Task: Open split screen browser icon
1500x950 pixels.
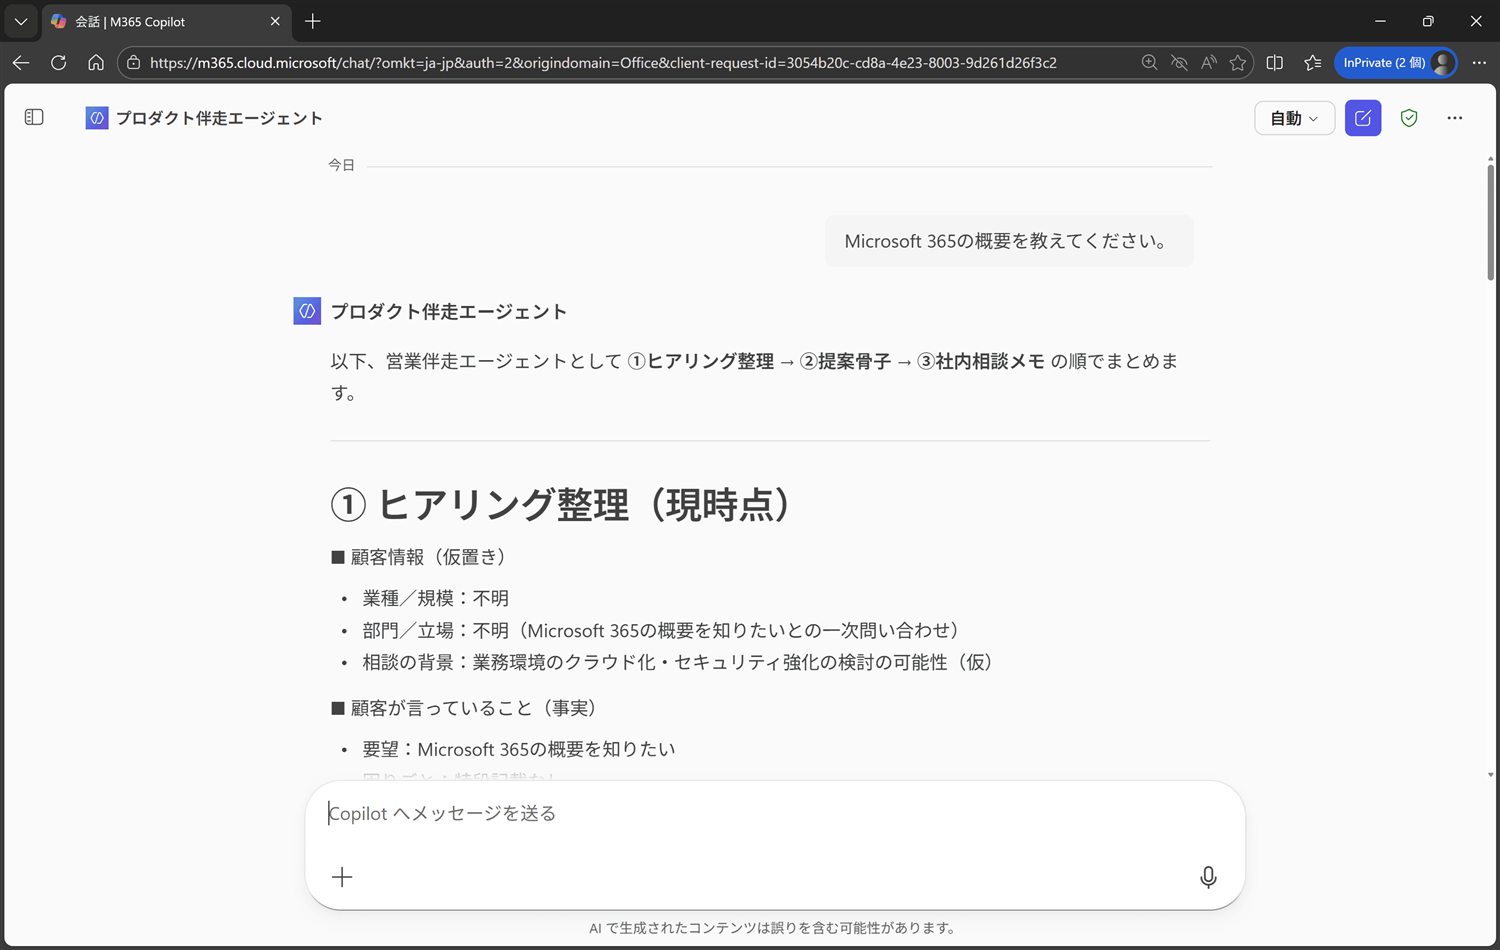Action: 1275,62
